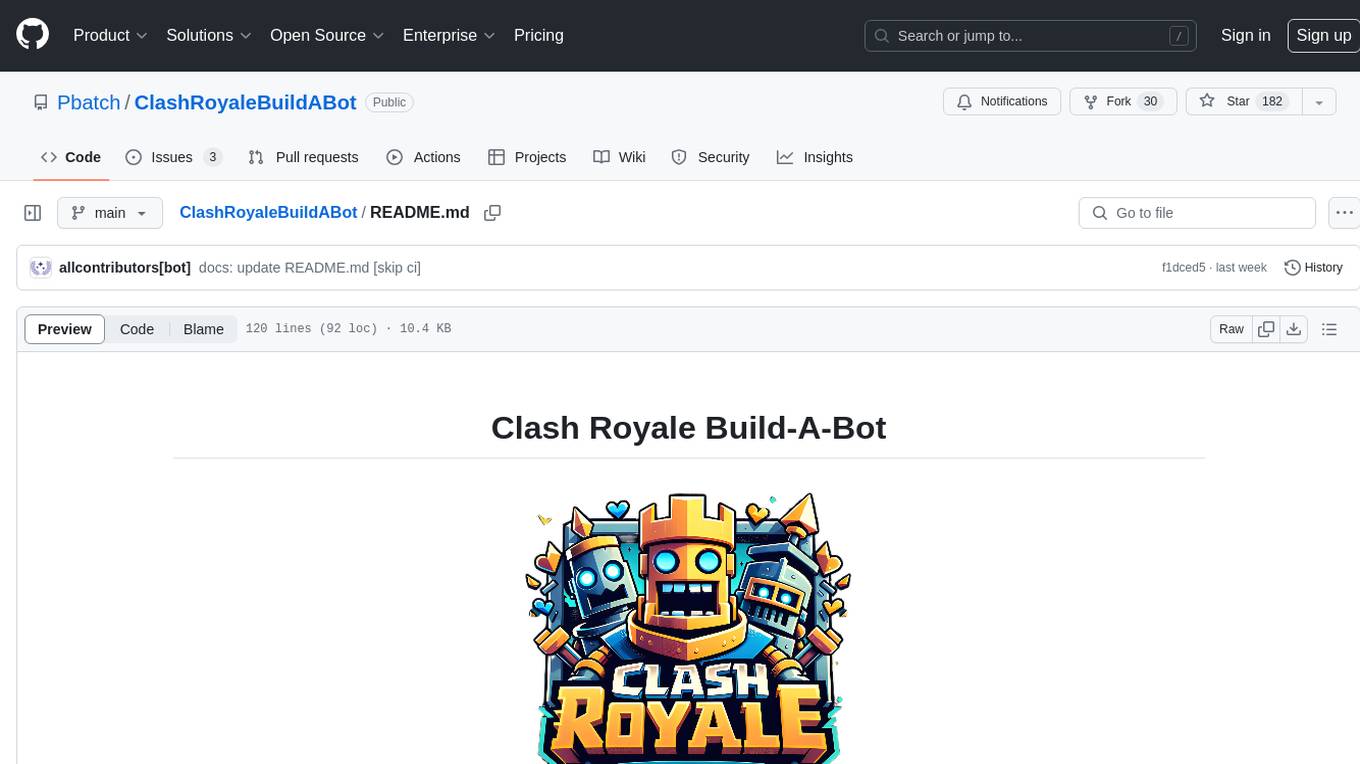Image resolution: width=1360 pixels, height=764 pixels.
Task: Click the allcontributors bot avatar
Action: pos(41,267)
